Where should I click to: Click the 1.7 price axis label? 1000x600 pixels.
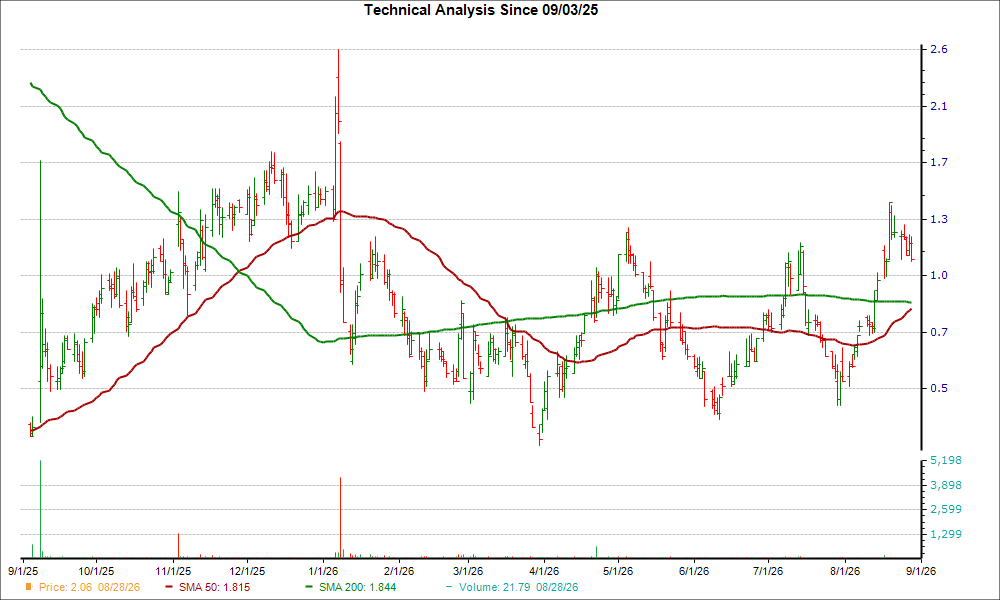939,163
